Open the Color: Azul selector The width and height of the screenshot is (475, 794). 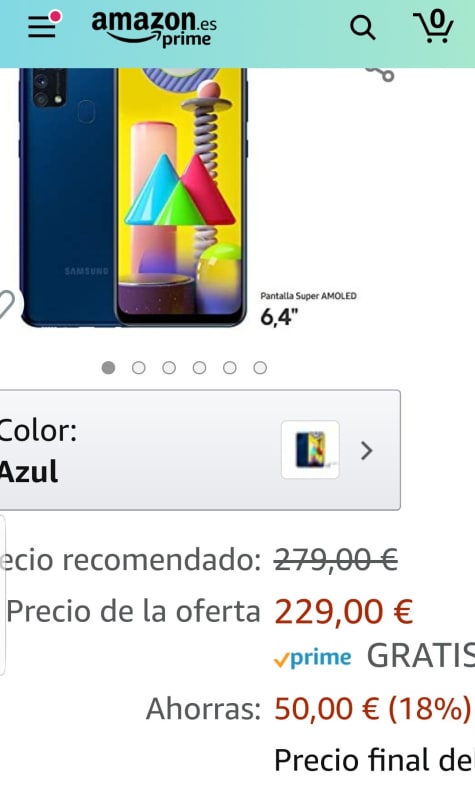200,450
